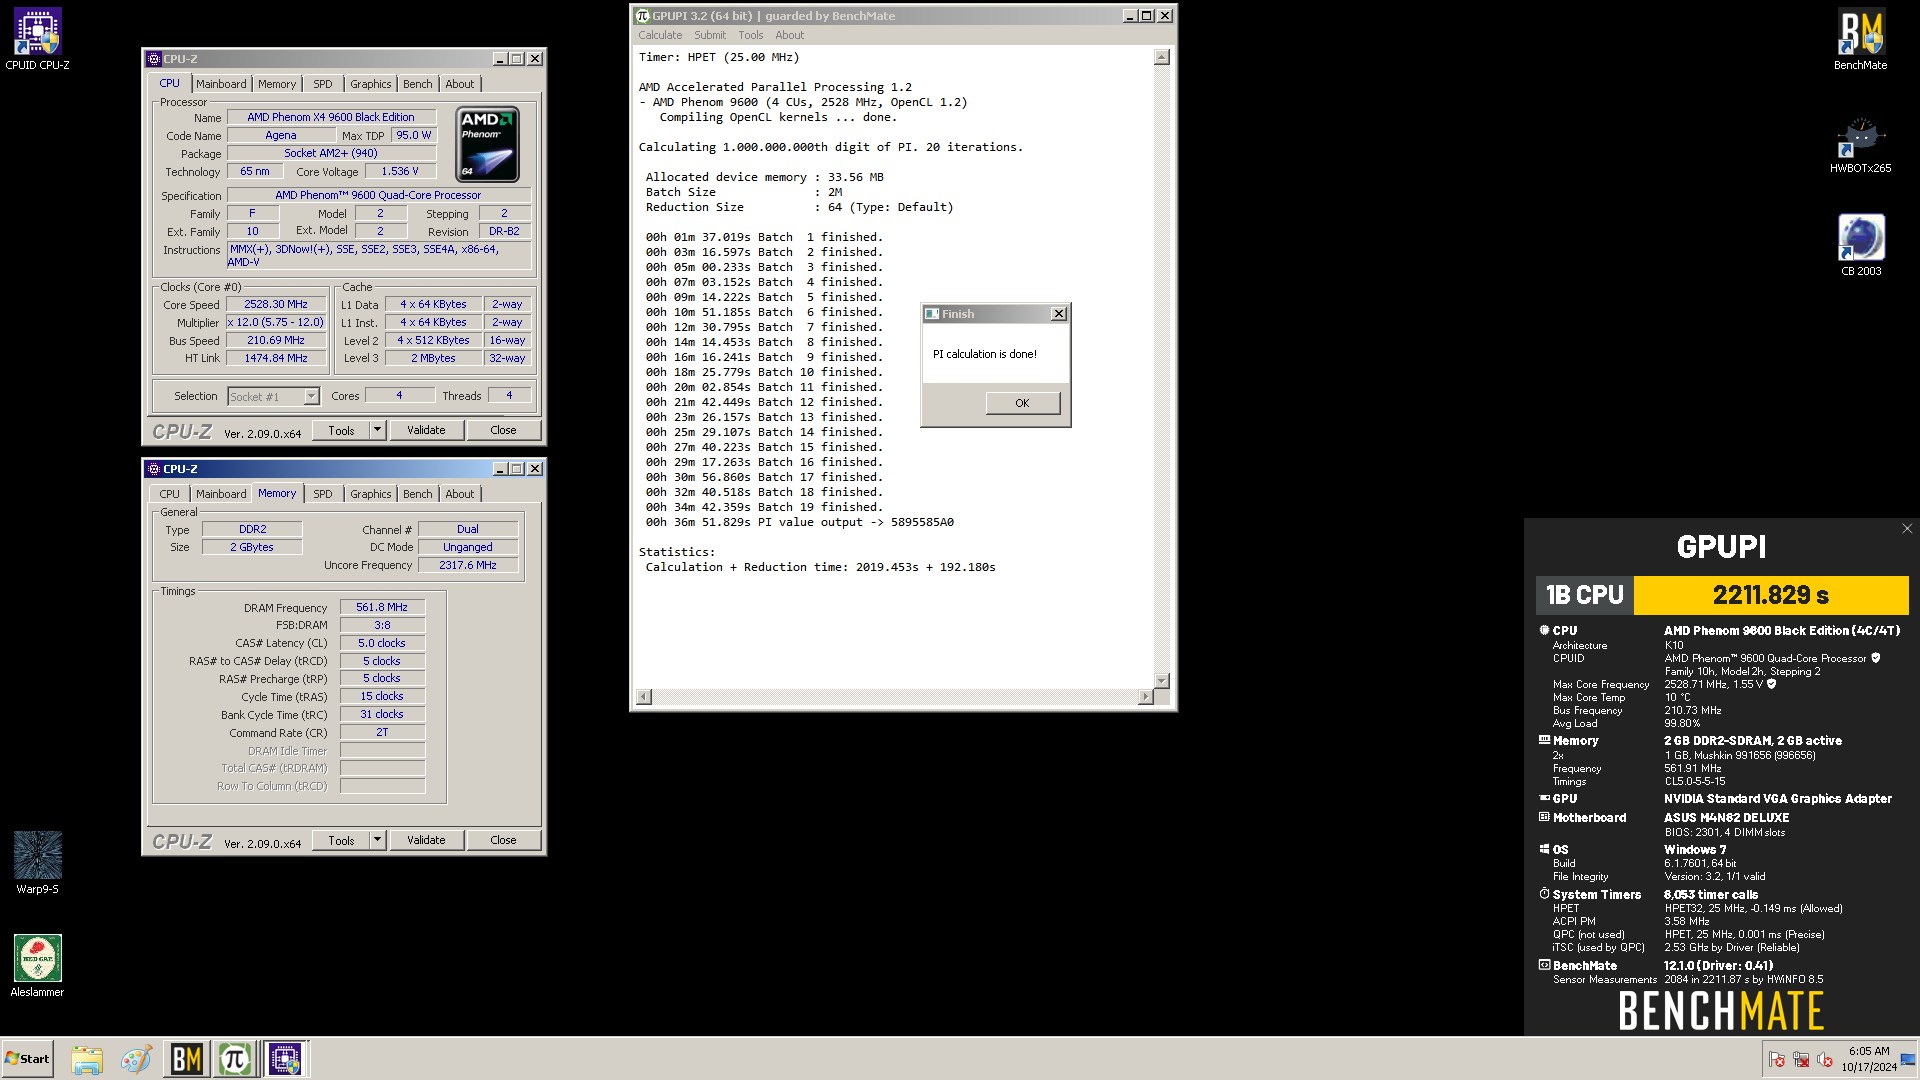Click the Windows Start button
Image resolution: width=1920 pixels, height=1080 pixels.
27,1059
